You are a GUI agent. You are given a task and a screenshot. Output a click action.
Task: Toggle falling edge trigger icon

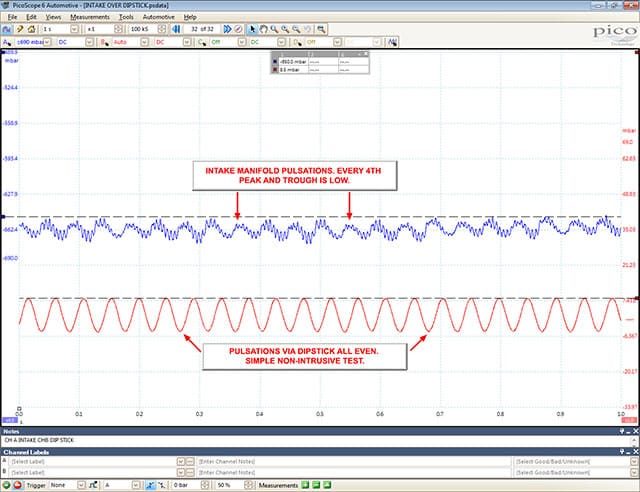(162, 485)
